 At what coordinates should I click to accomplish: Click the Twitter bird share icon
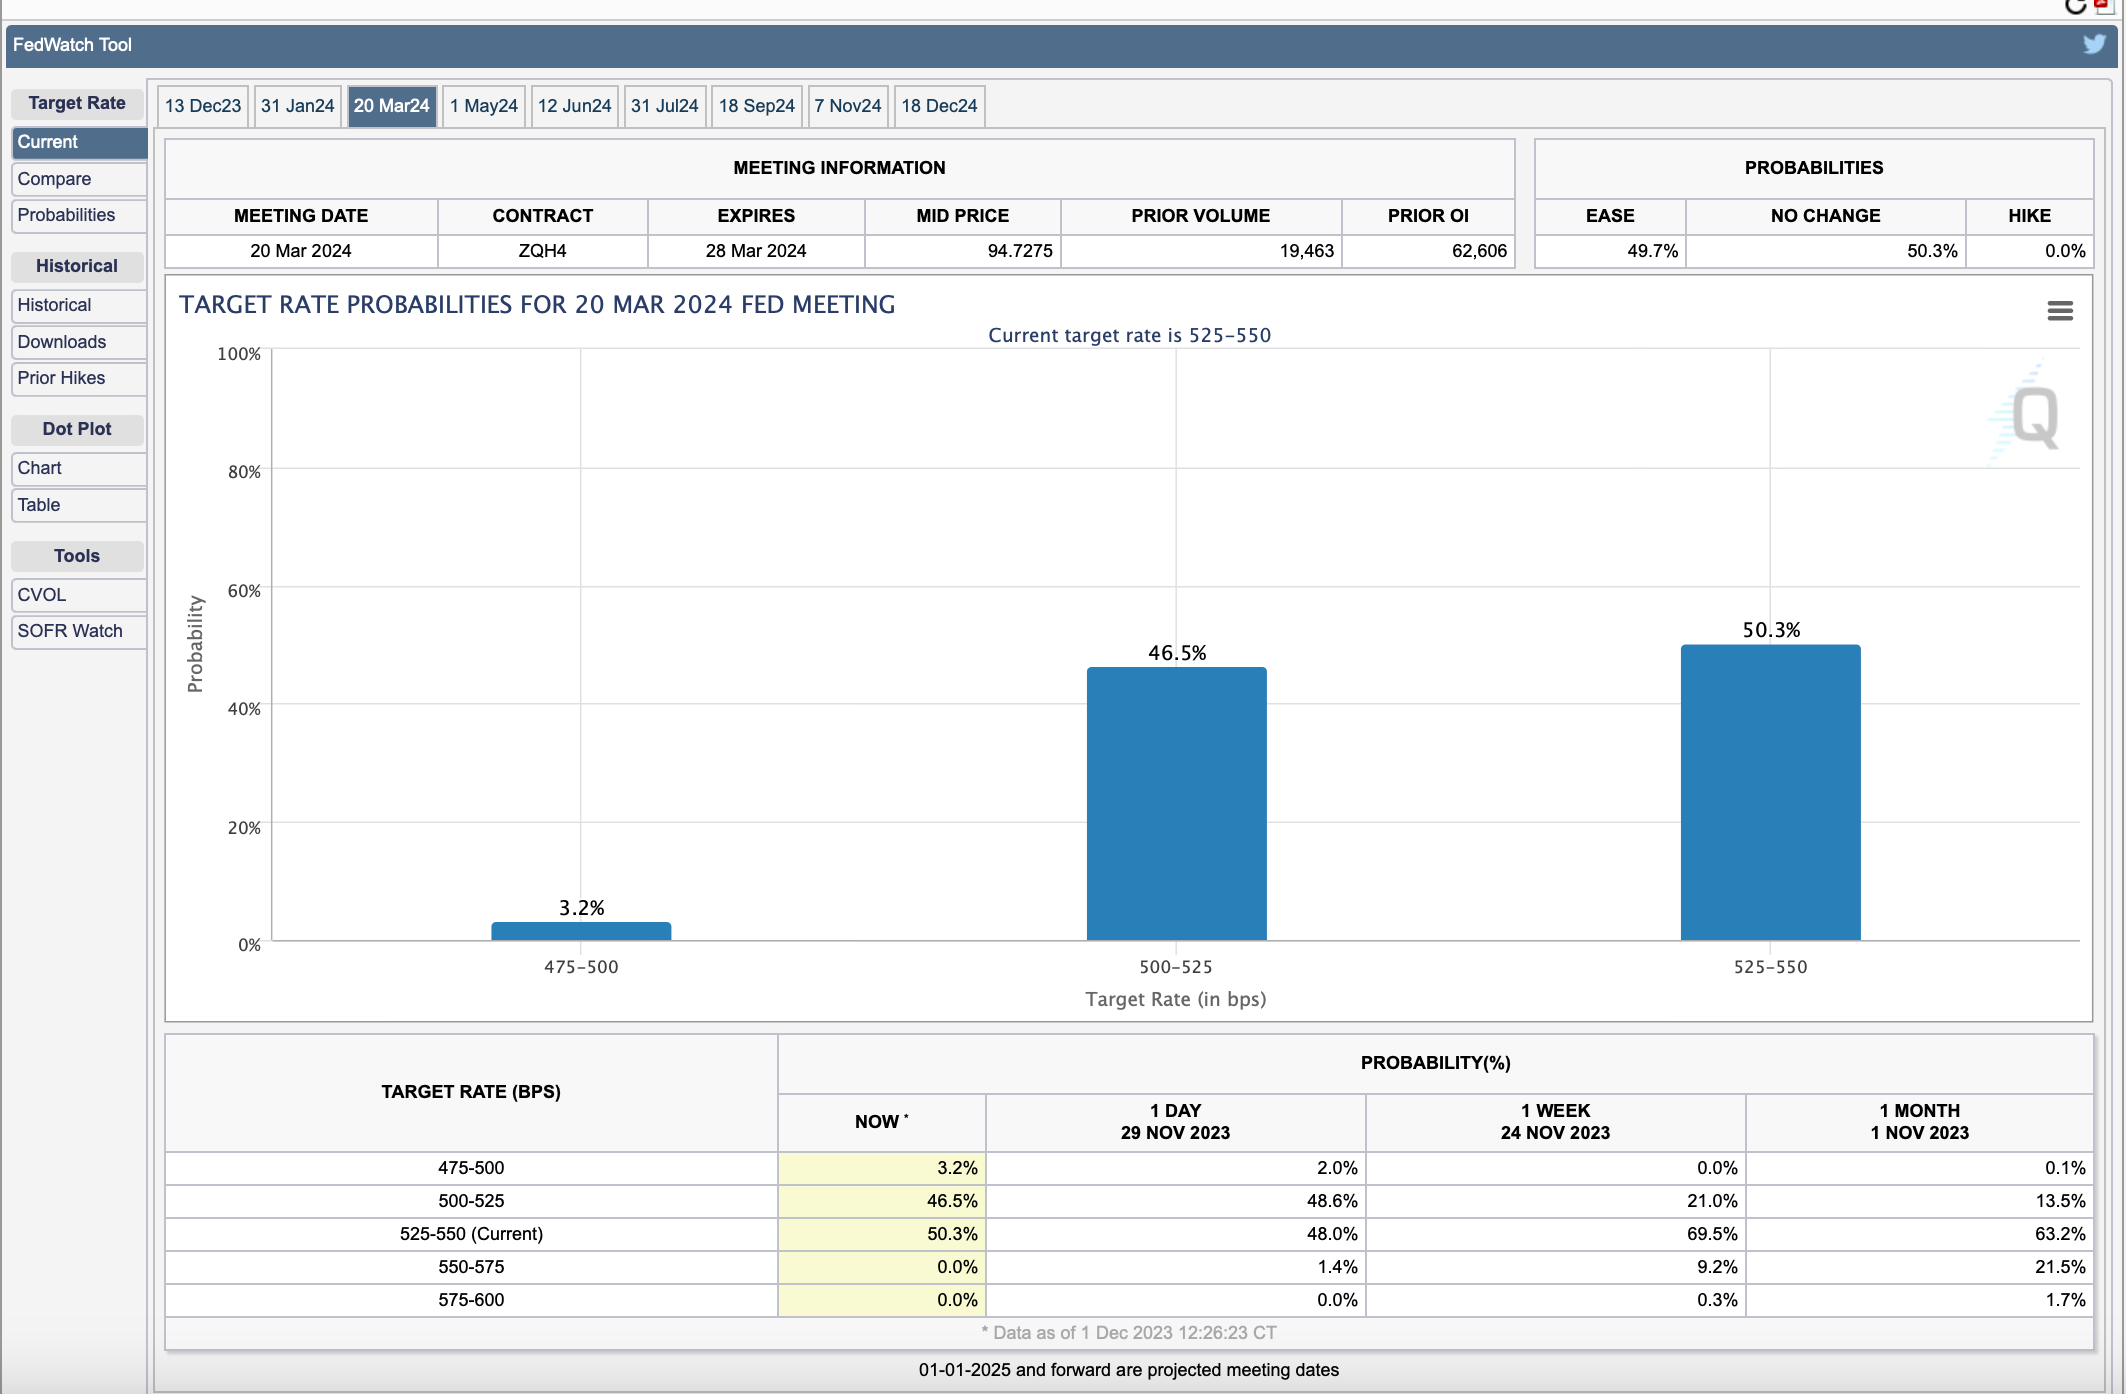pyautogui.click(x=2094, y=44)
